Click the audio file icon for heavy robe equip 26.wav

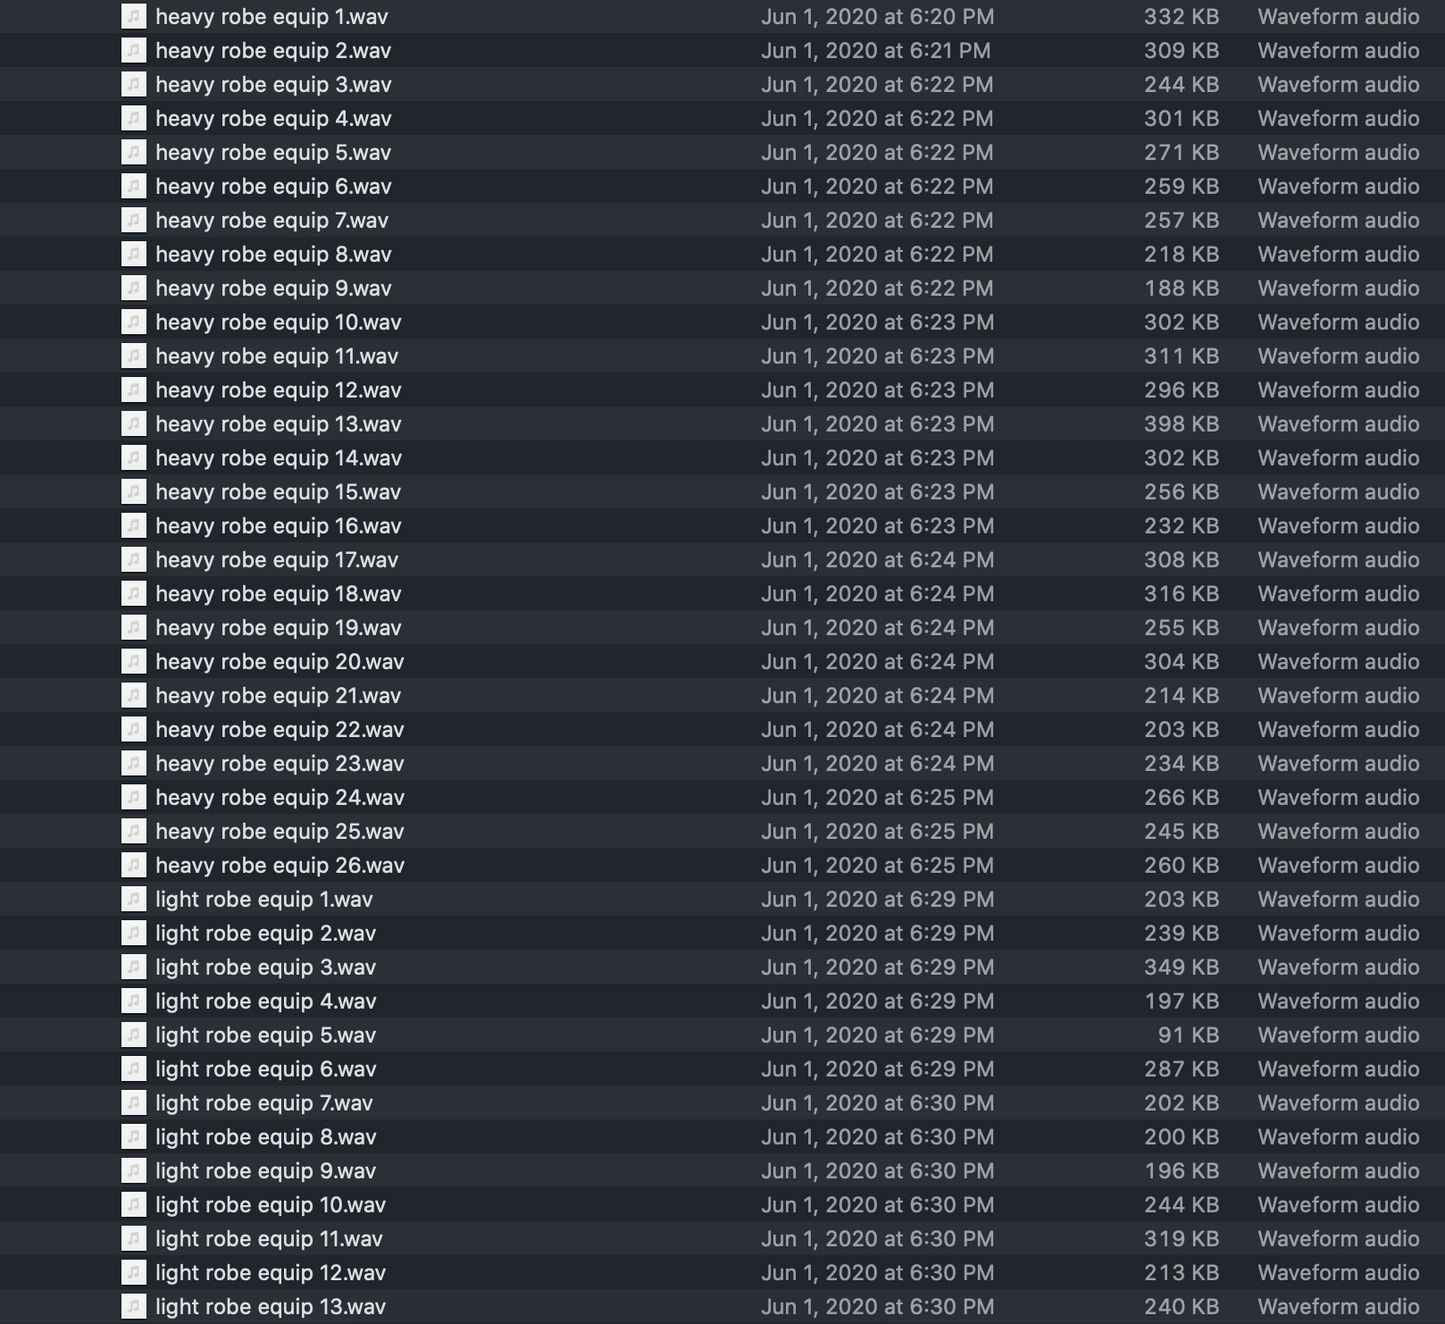click(x=134, y=865)
